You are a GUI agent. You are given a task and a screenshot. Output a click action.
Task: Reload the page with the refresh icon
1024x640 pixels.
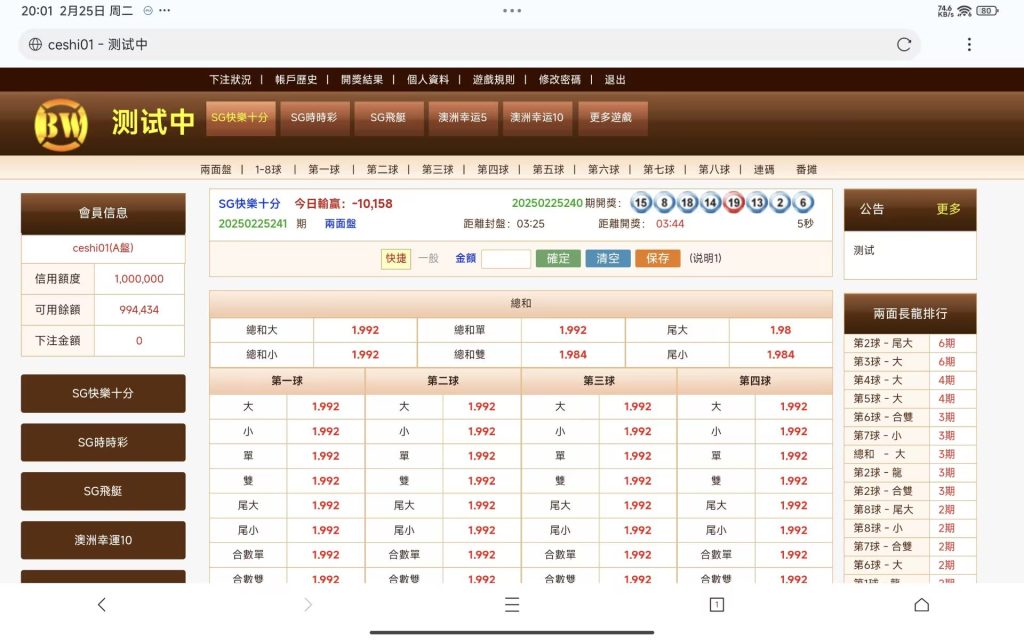coord(903,44)
